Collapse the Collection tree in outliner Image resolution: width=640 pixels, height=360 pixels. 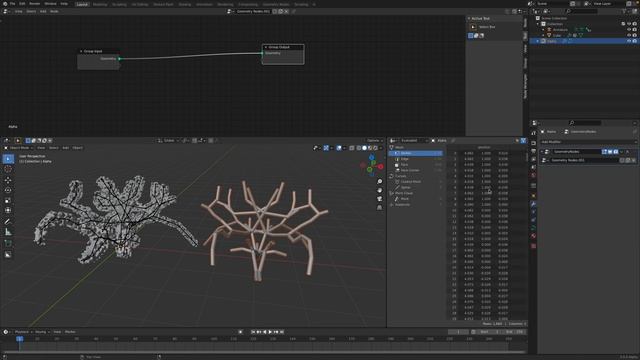pos(538,24)
